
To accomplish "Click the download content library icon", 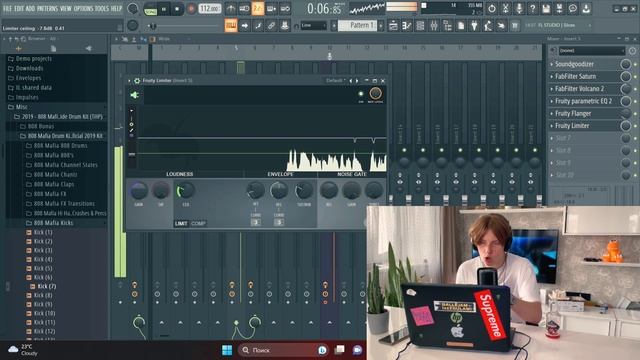I will click(586, 8).
